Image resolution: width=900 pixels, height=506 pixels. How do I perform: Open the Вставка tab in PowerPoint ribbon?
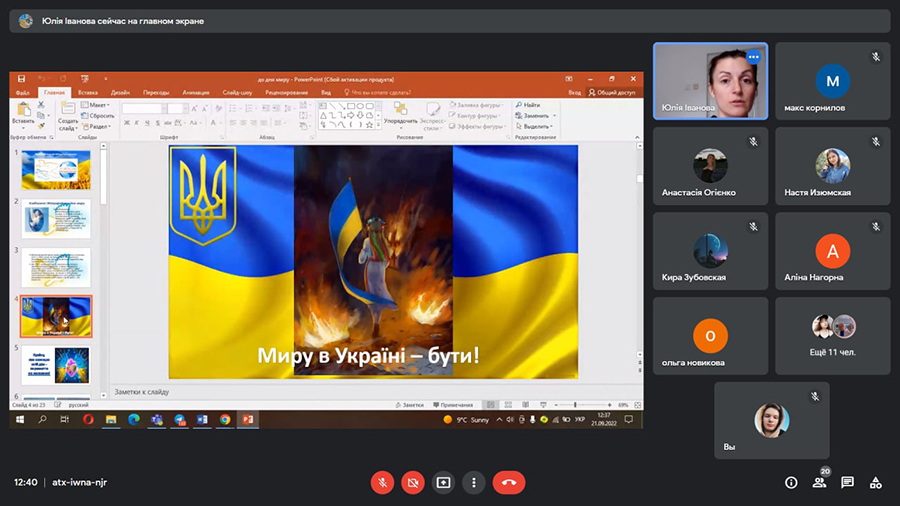(88, 92)
